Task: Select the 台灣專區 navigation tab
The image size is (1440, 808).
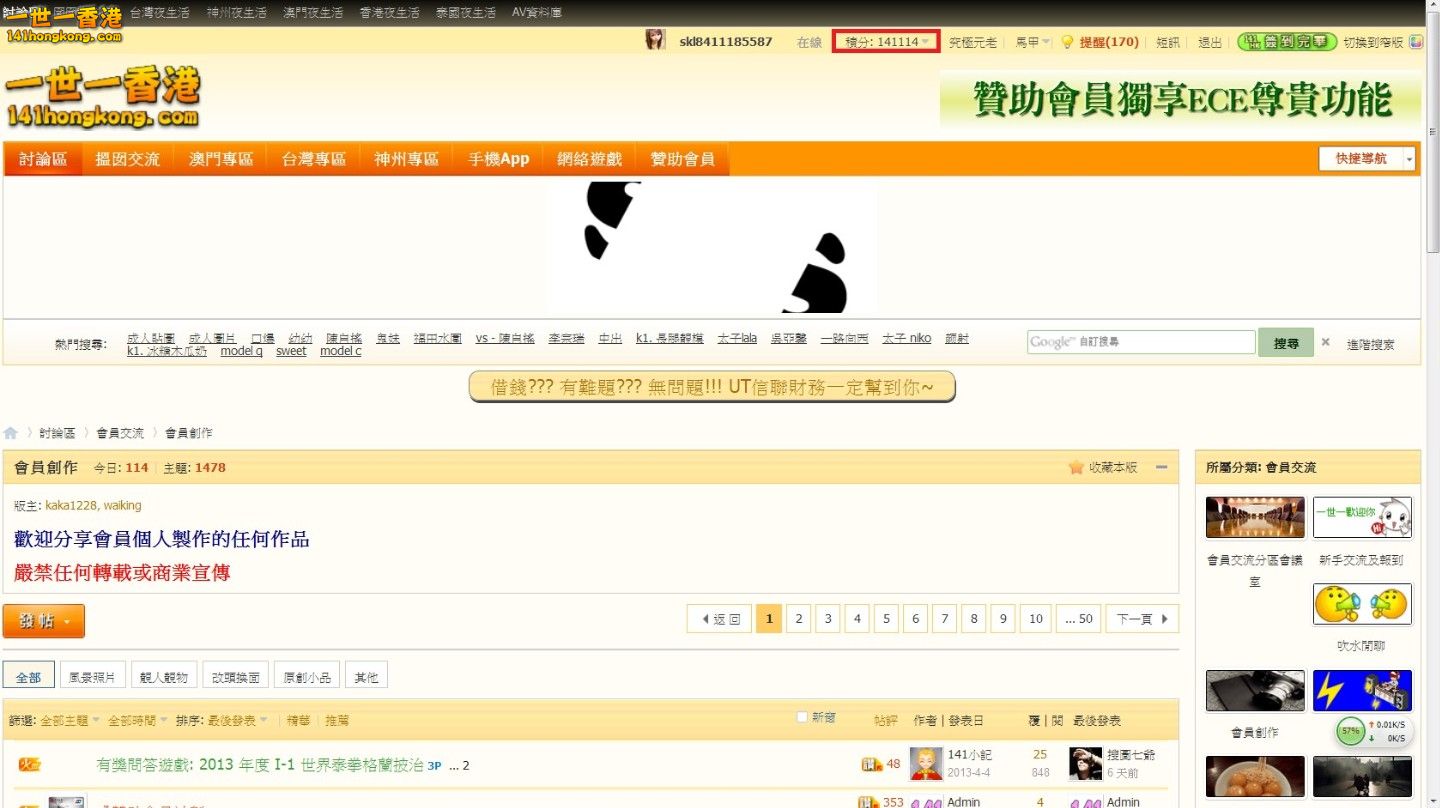Action: 313,159
